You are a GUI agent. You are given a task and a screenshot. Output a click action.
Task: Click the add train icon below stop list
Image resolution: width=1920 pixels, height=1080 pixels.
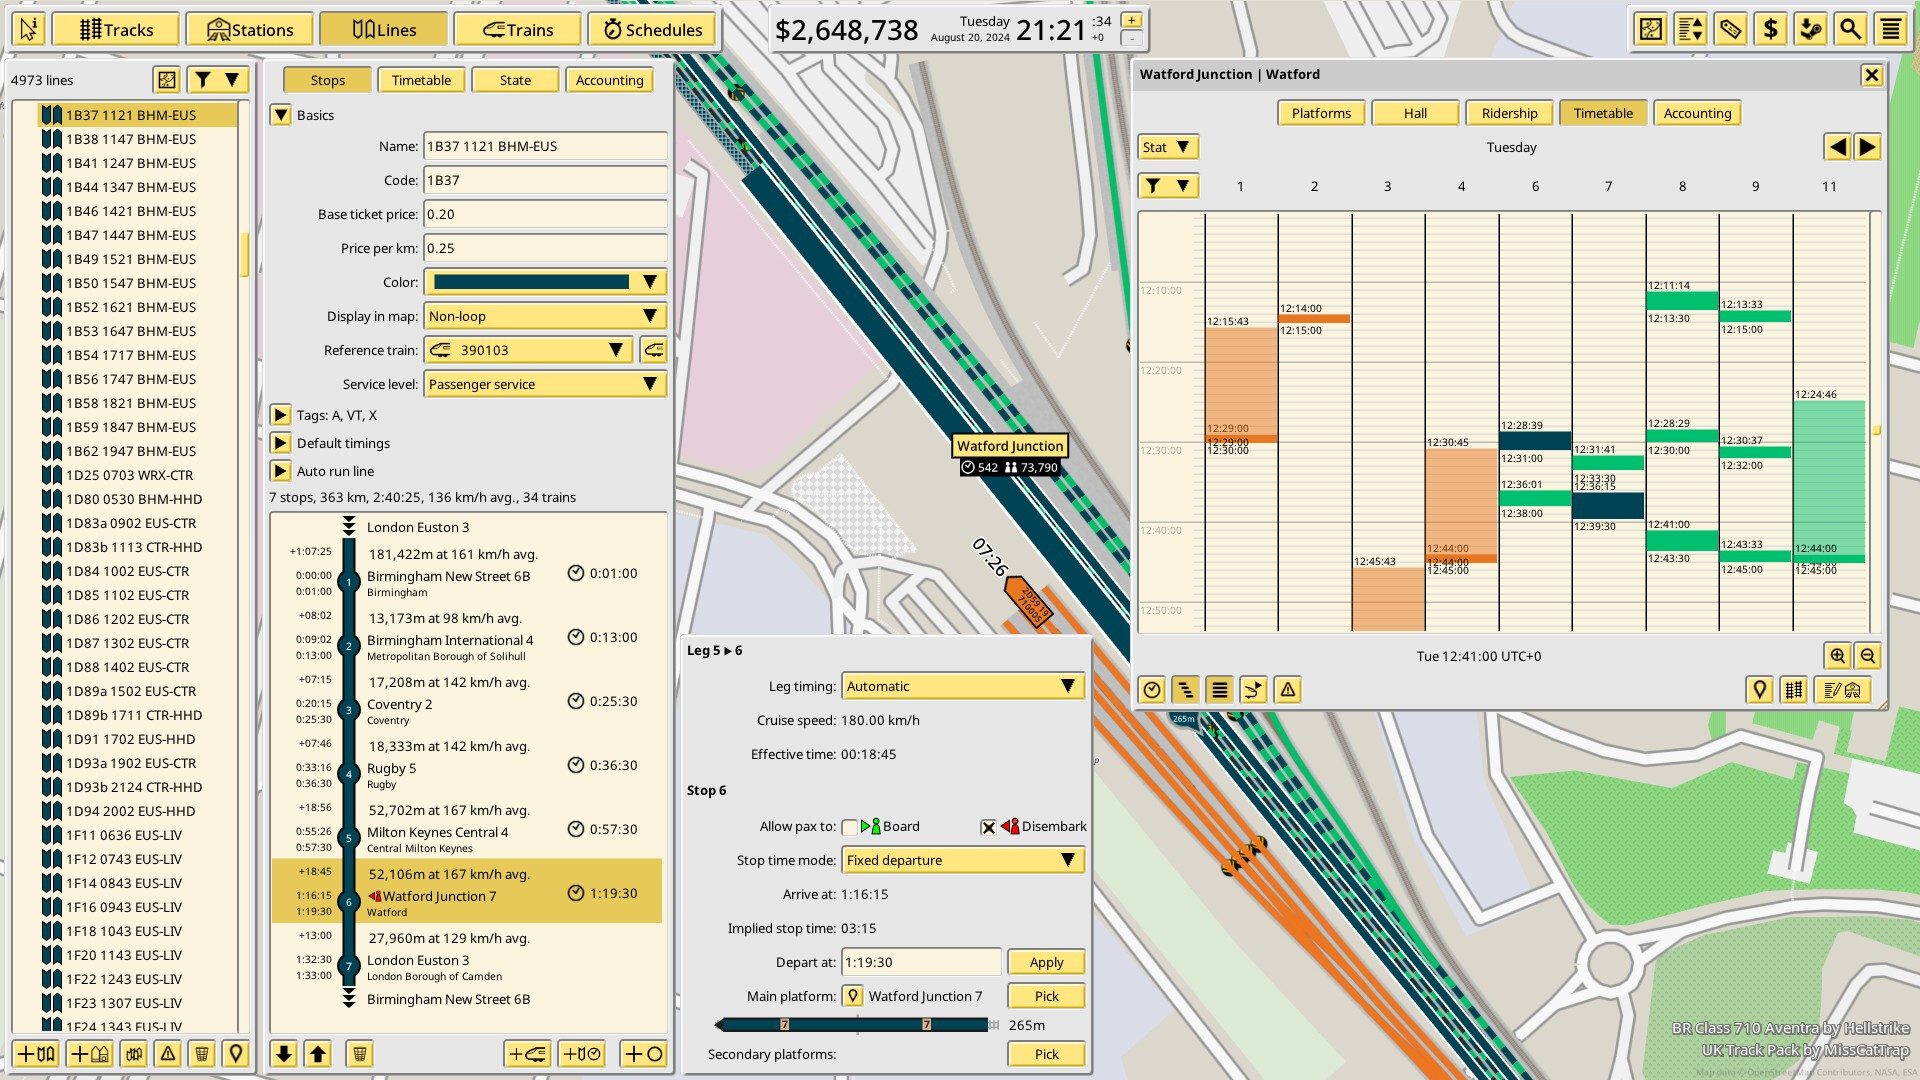pyautogui.click(x=529, y=1055)
